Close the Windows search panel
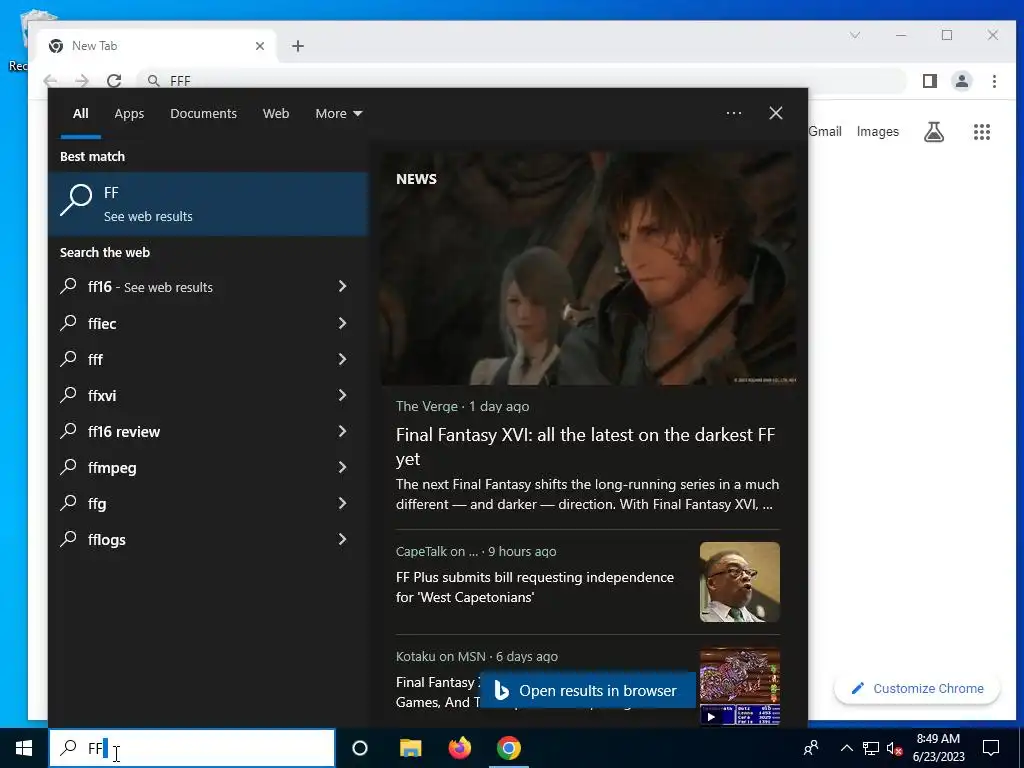The image size is (1024, 768). (x=776, y=113)
